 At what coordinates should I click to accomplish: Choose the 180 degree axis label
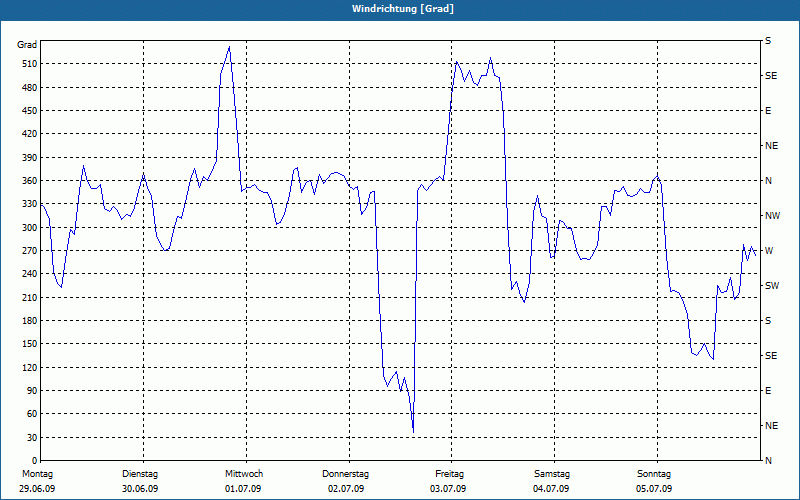tap(29, 321)
